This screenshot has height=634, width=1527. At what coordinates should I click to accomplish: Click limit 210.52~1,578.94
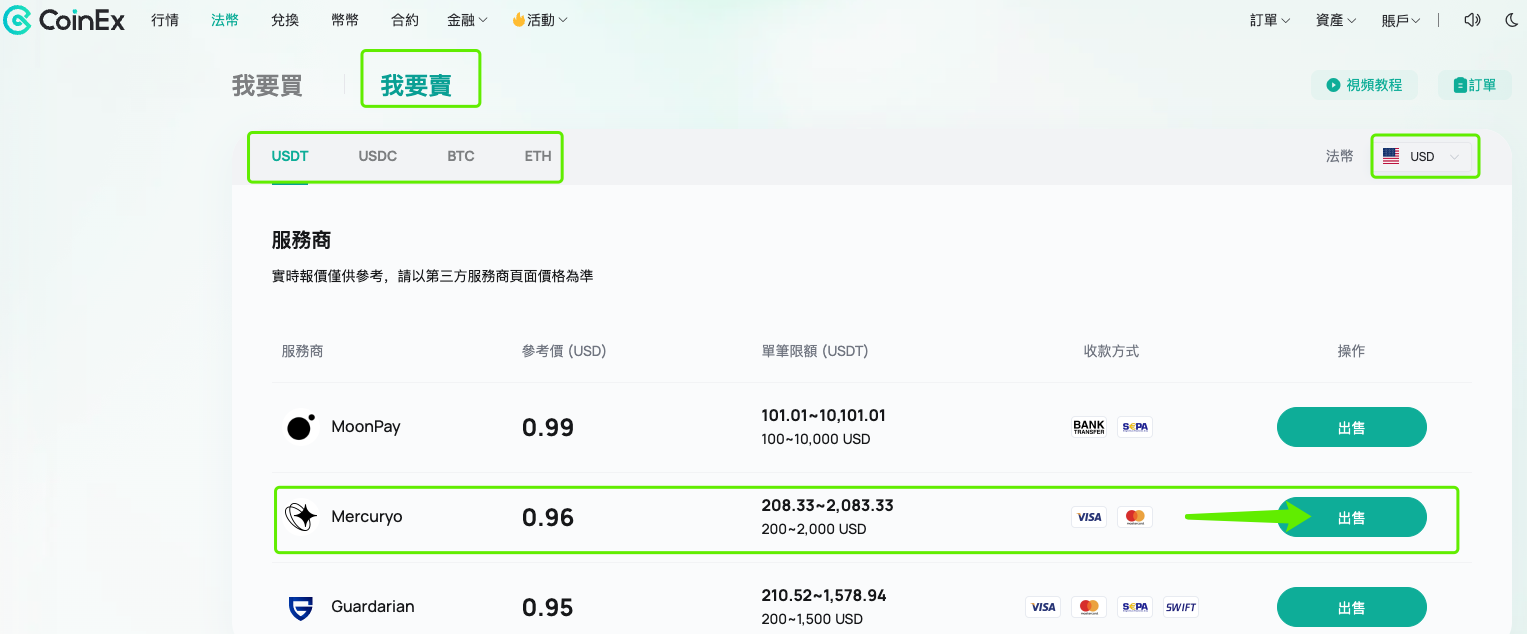coord(824,595)
